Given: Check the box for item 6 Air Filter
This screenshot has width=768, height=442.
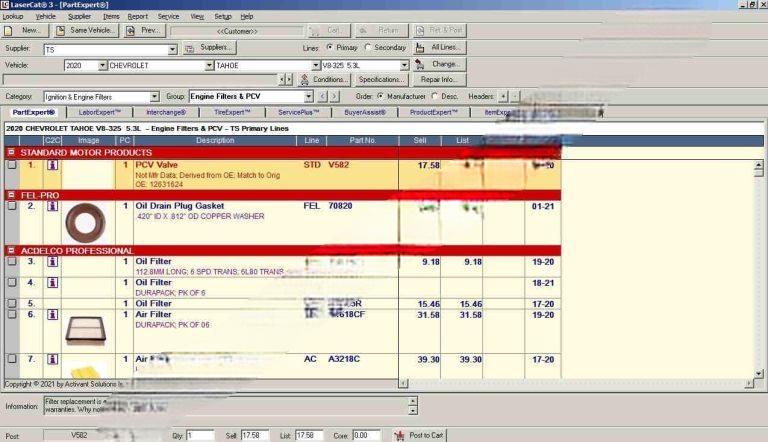Looking at the screenshot, I should coord(12,314).
